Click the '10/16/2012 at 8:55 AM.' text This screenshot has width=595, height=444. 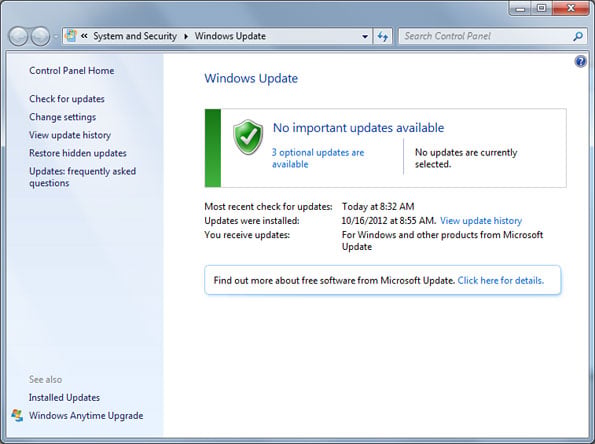(x=389, y=220)
